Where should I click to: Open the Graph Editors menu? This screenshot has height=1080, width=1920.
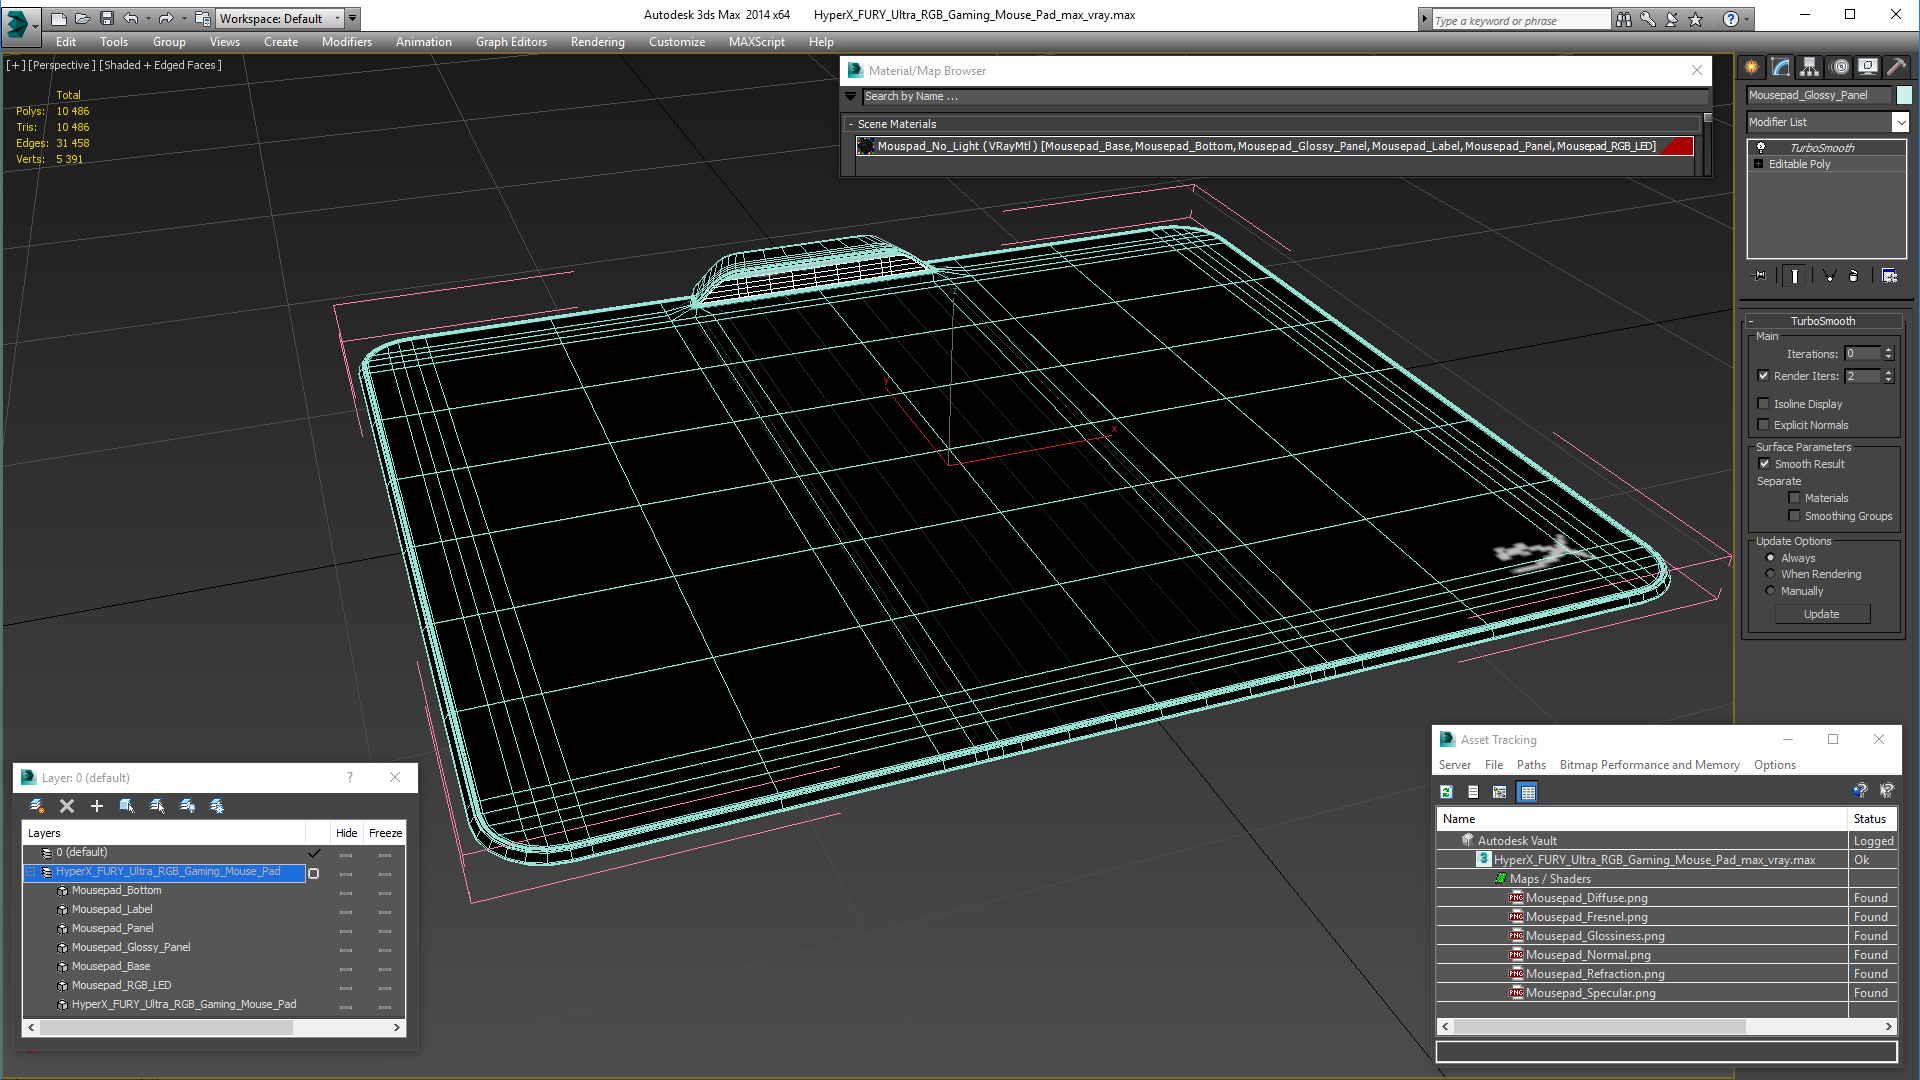pos(511,42)
